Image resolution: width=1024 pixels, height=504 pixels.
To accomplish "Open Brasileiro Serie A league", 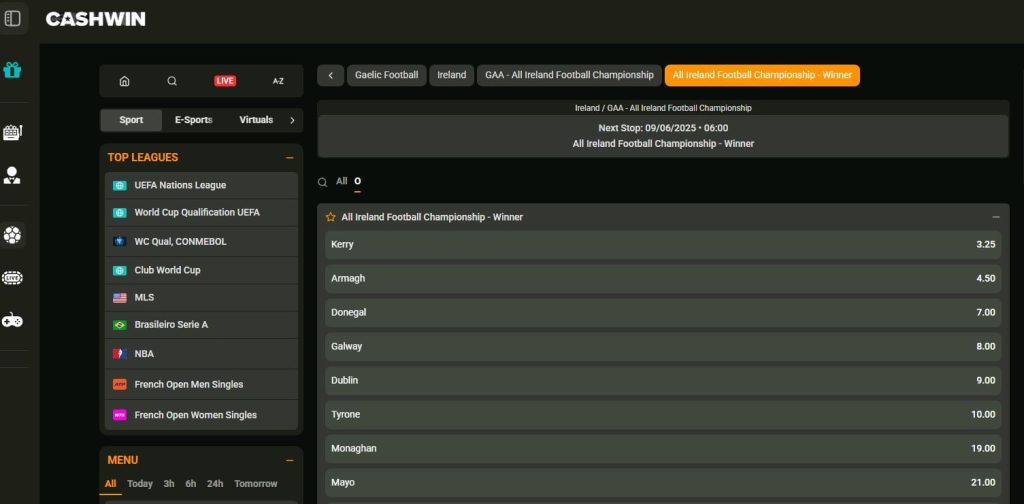I will coord(201,325).
